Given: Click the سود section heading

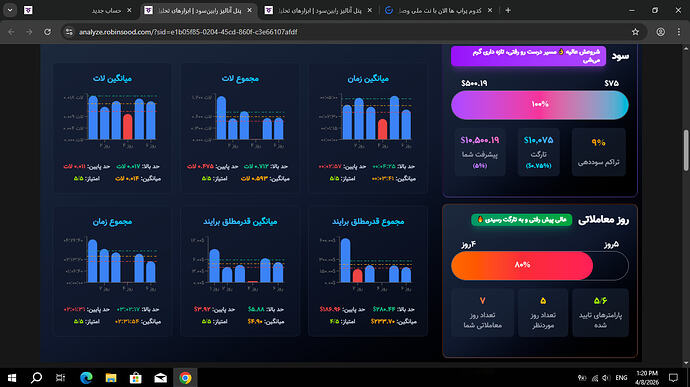Looking at the screenshot, I should tap(620, 56).
